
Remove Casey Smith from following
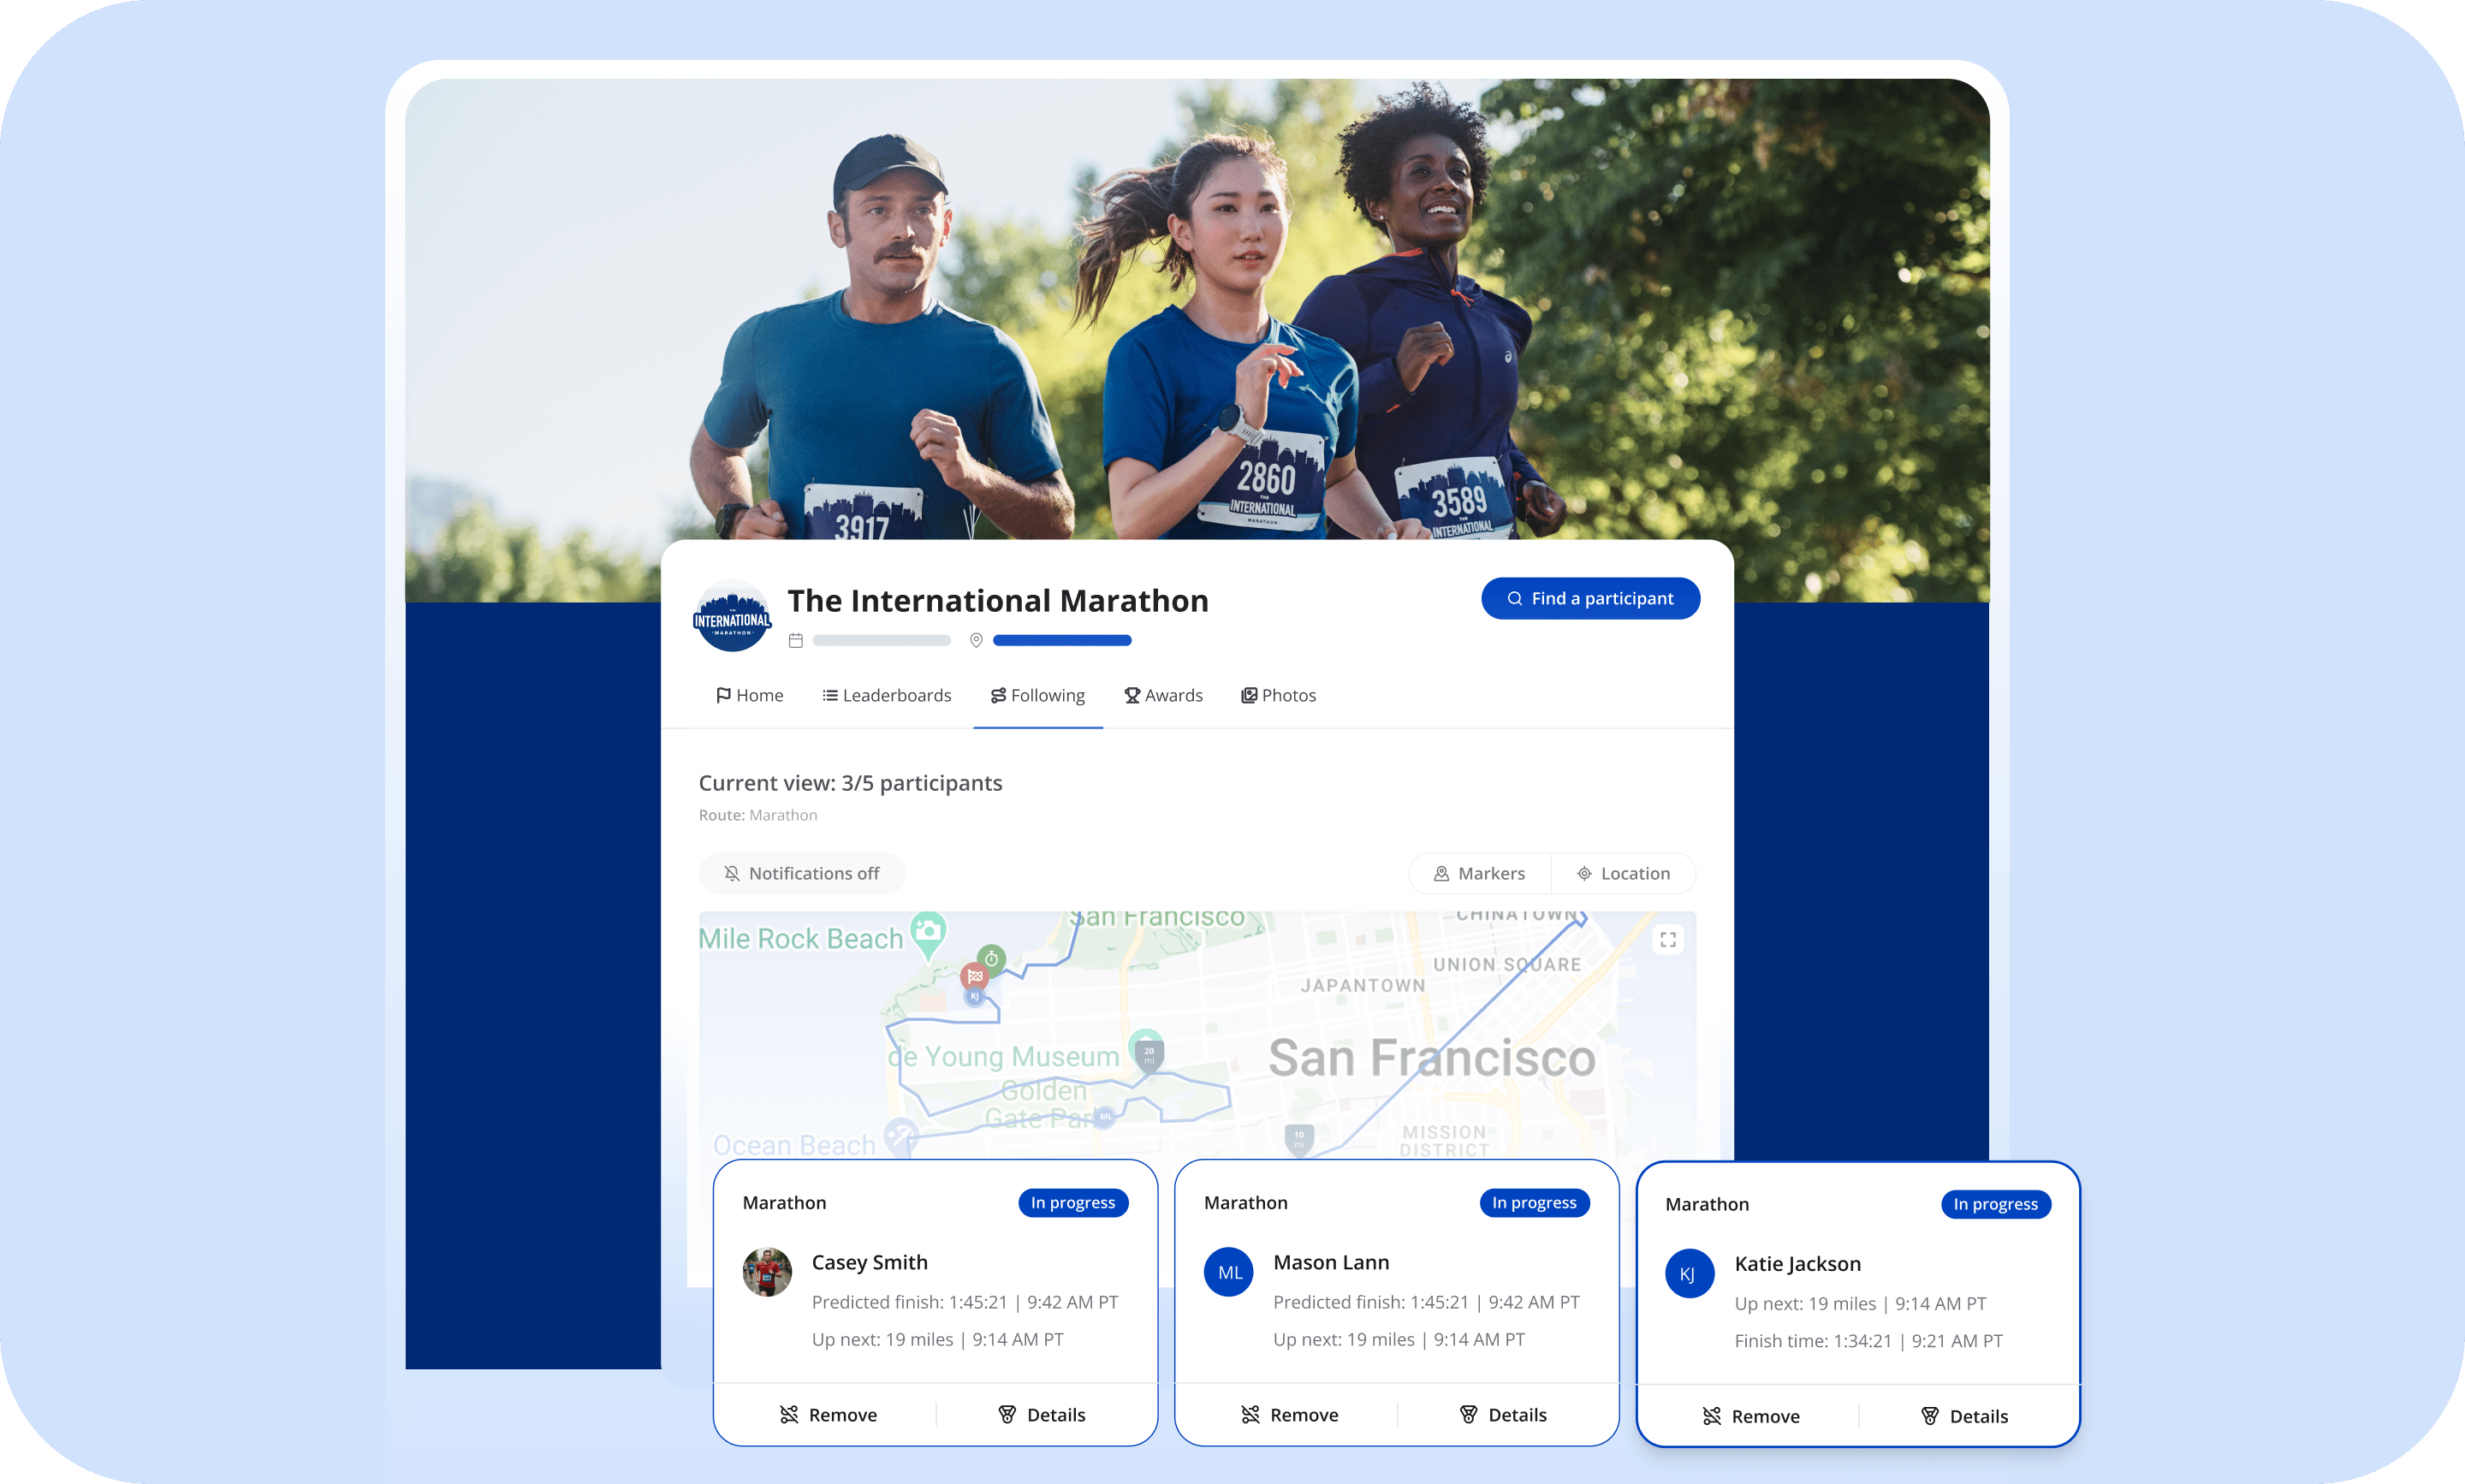tap(828, 1414)
